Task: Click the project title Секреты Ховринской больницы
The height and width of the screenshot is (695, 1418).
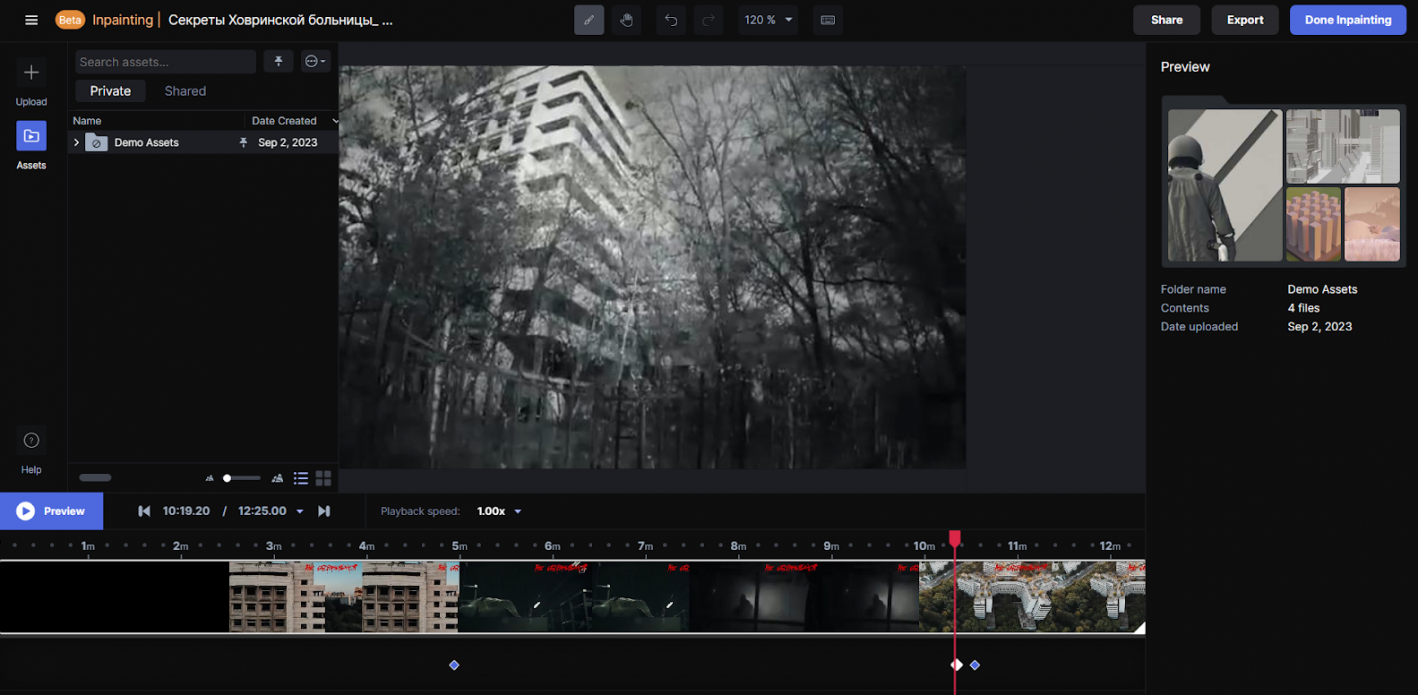Action: (x=281, y=20)
